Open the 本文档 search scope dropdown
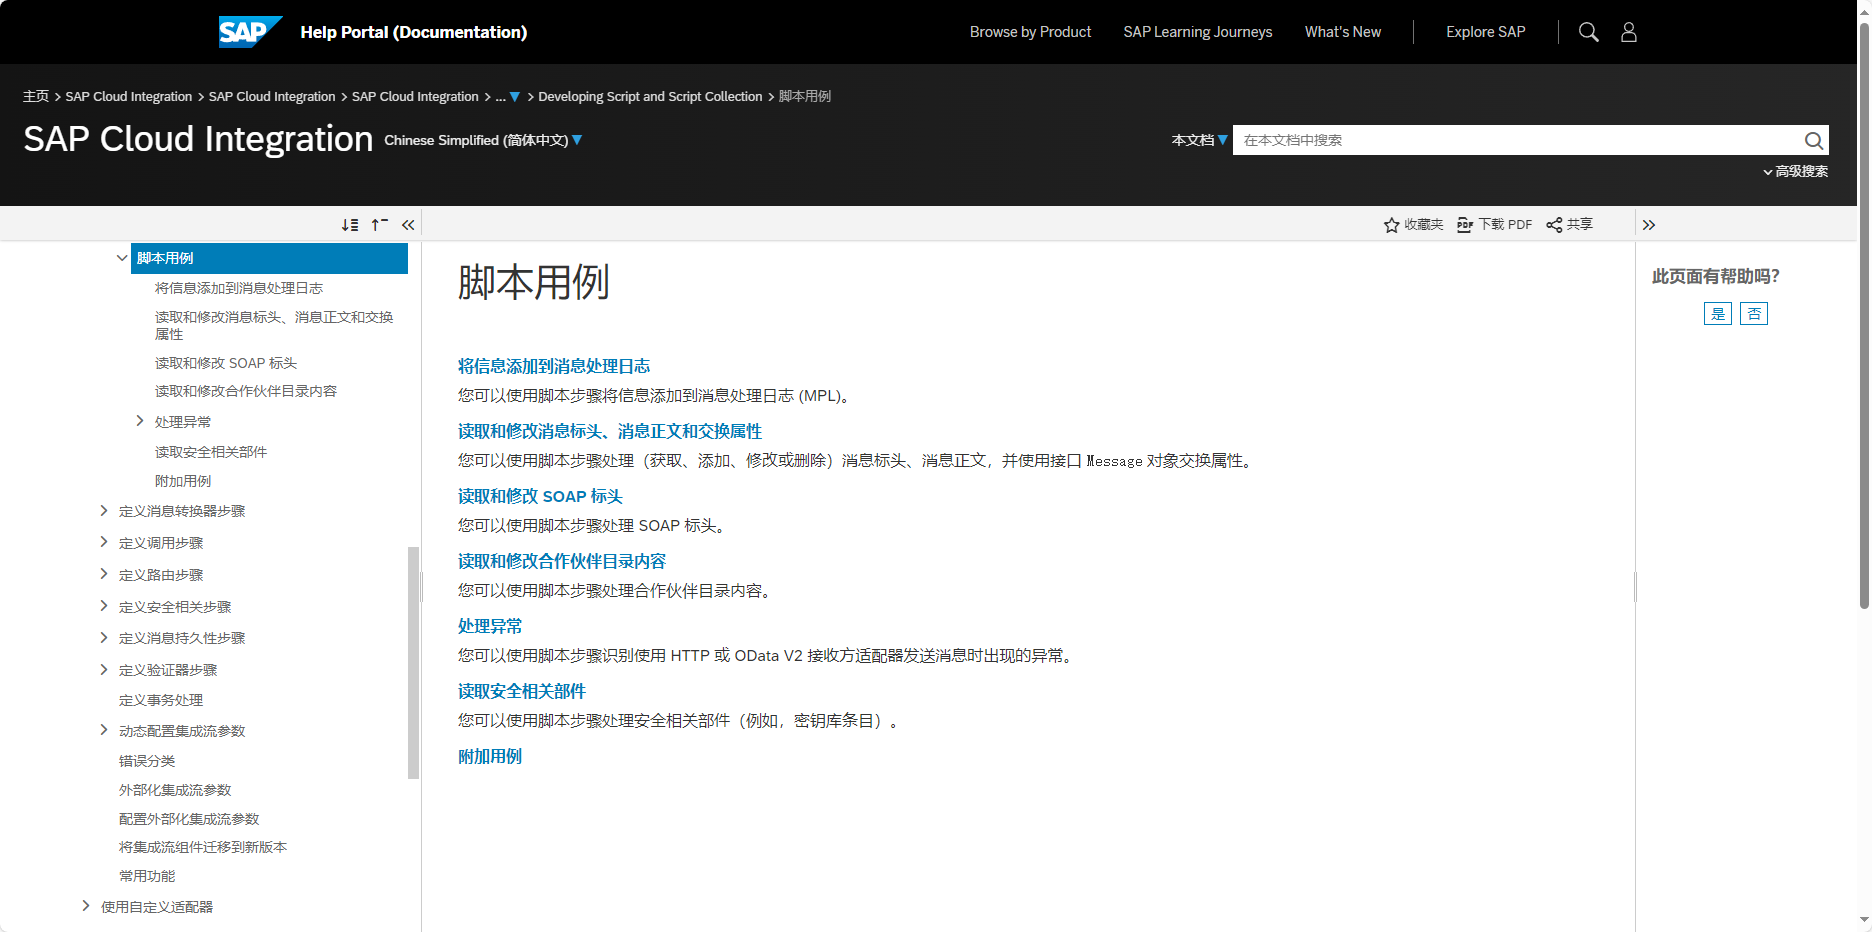Image resolution: width=1872 pixels, height=932 pixels. tap(1199, 140)
